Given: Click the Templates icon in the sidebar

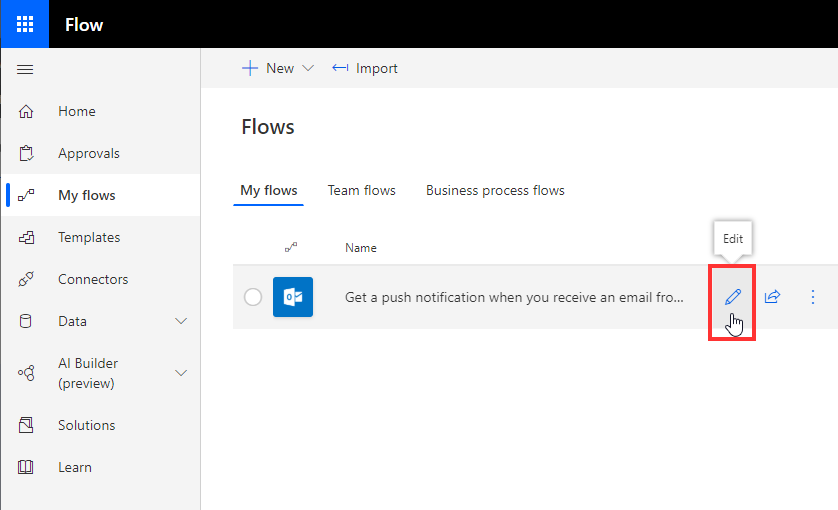Looking at the screenshot, I should click(26, 237).
